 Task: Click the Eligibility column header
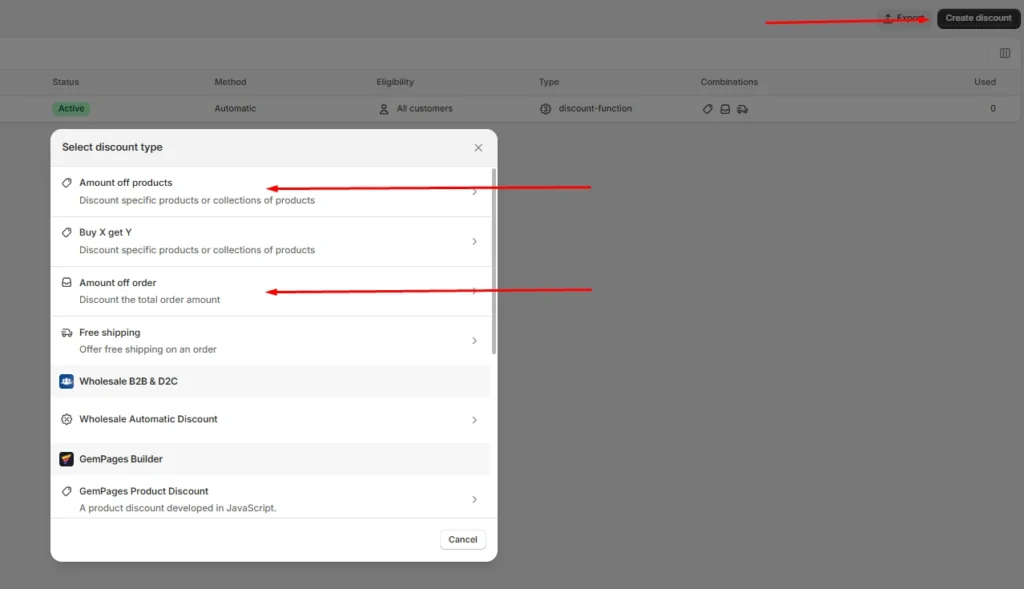click(395, 82)
